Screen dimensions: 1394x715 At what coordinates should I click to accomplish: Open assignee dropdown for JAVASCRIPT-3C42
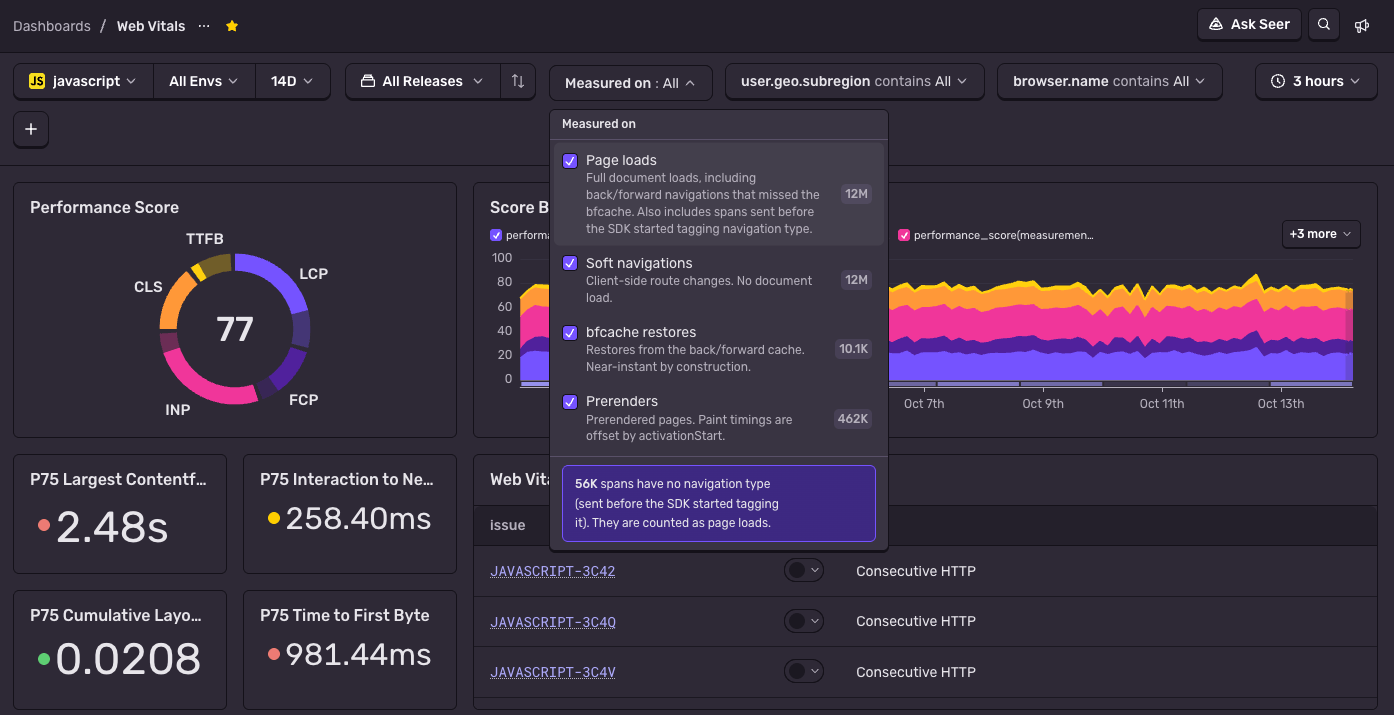point(804,569)
